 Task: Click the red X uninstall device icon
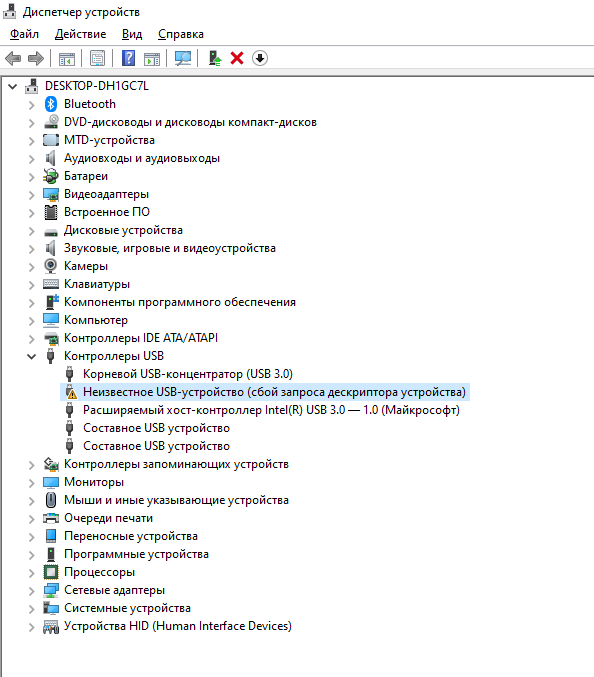(237, 58)
